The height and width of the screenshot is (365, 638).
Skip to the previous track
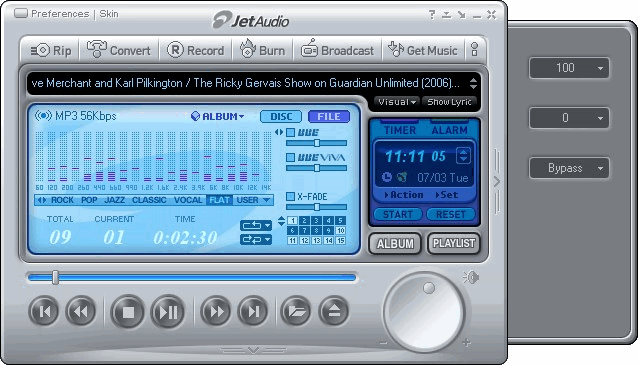point(44,311)
